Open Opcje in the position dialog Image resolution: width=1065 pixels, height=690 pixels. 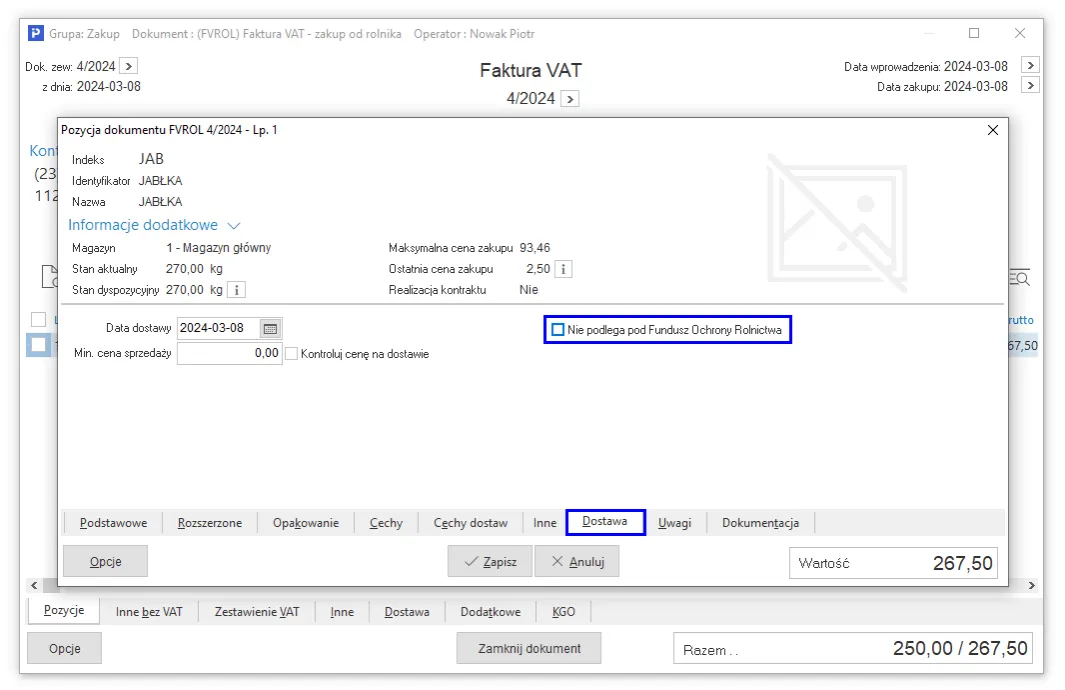coord(105,562)
